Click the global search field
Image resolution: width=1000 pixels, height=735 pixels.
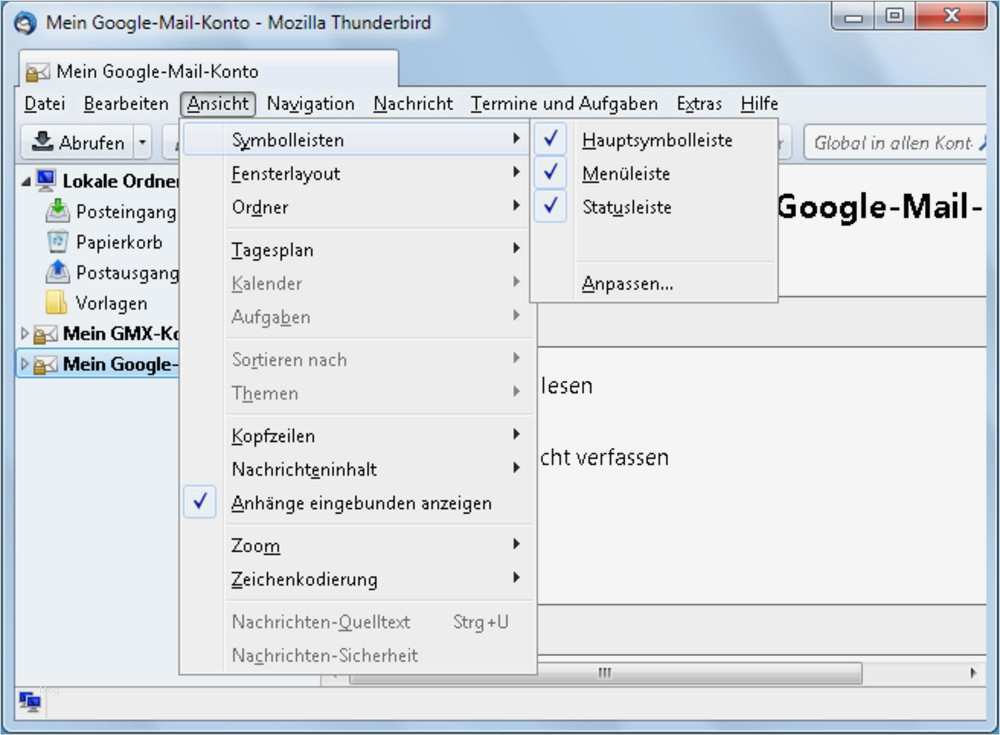[x=894, y=142]
